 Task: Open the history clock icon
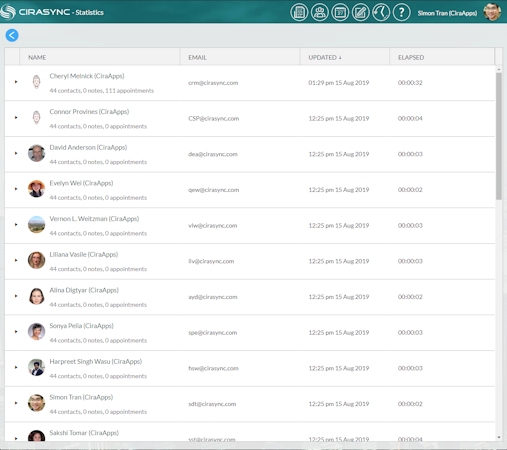click(x=381, y=13)
